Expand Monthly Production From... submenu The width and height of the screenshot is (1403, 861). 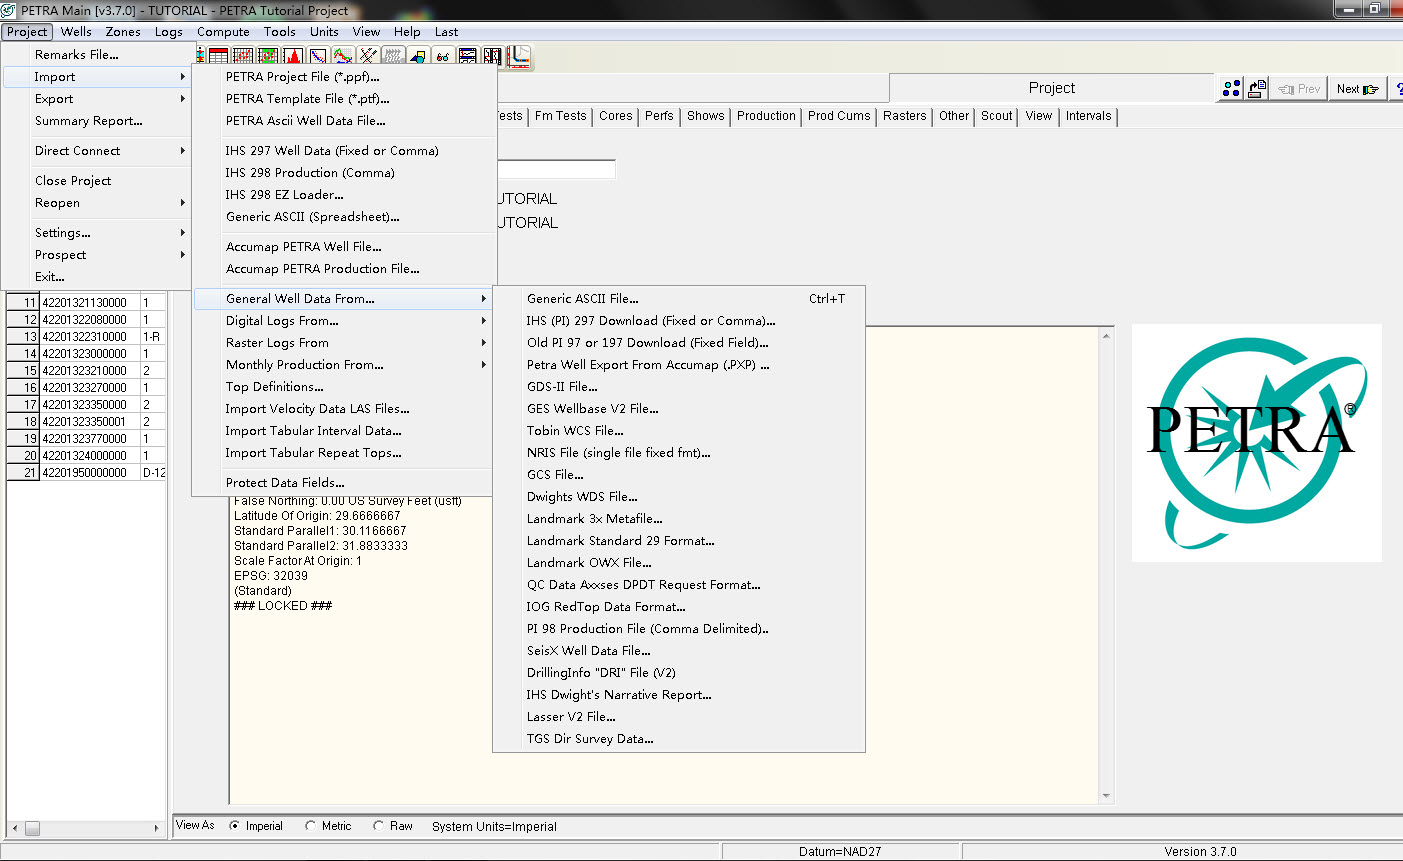click(x=344, y=365)
